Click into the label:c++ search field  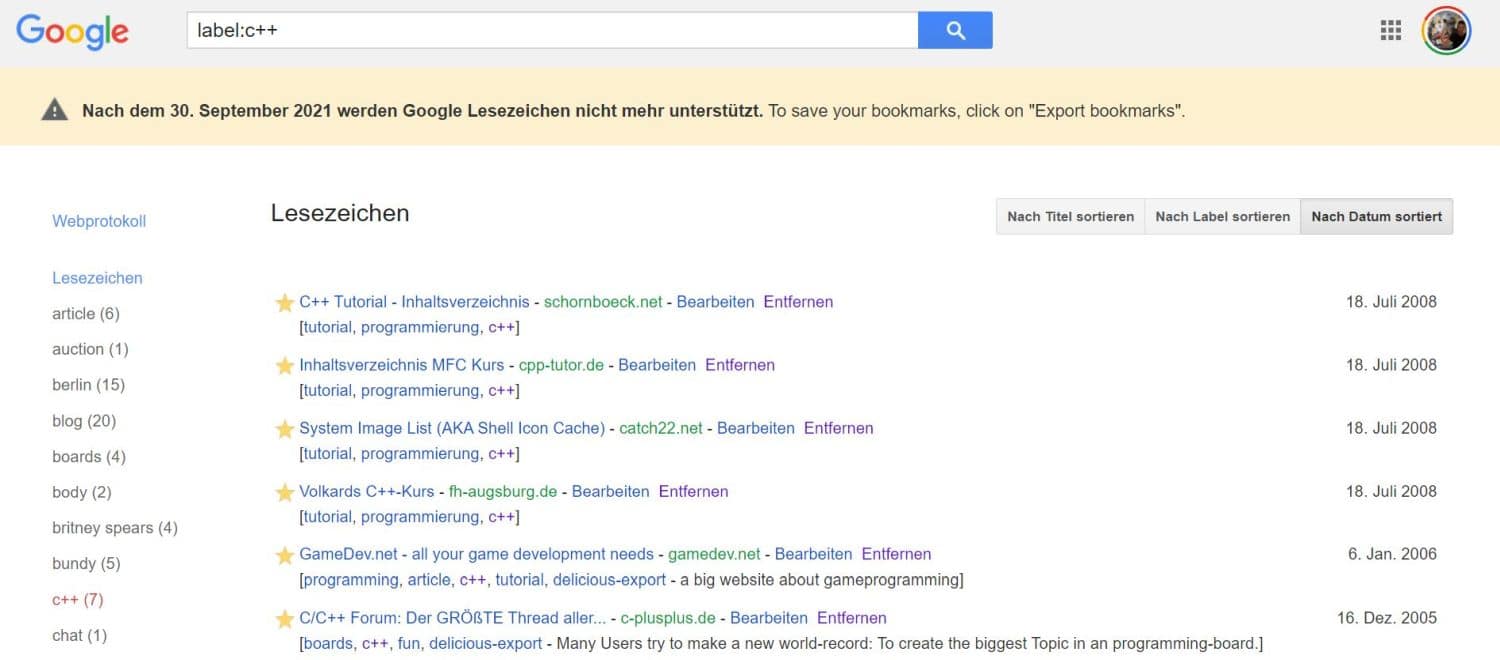(550, 30)
